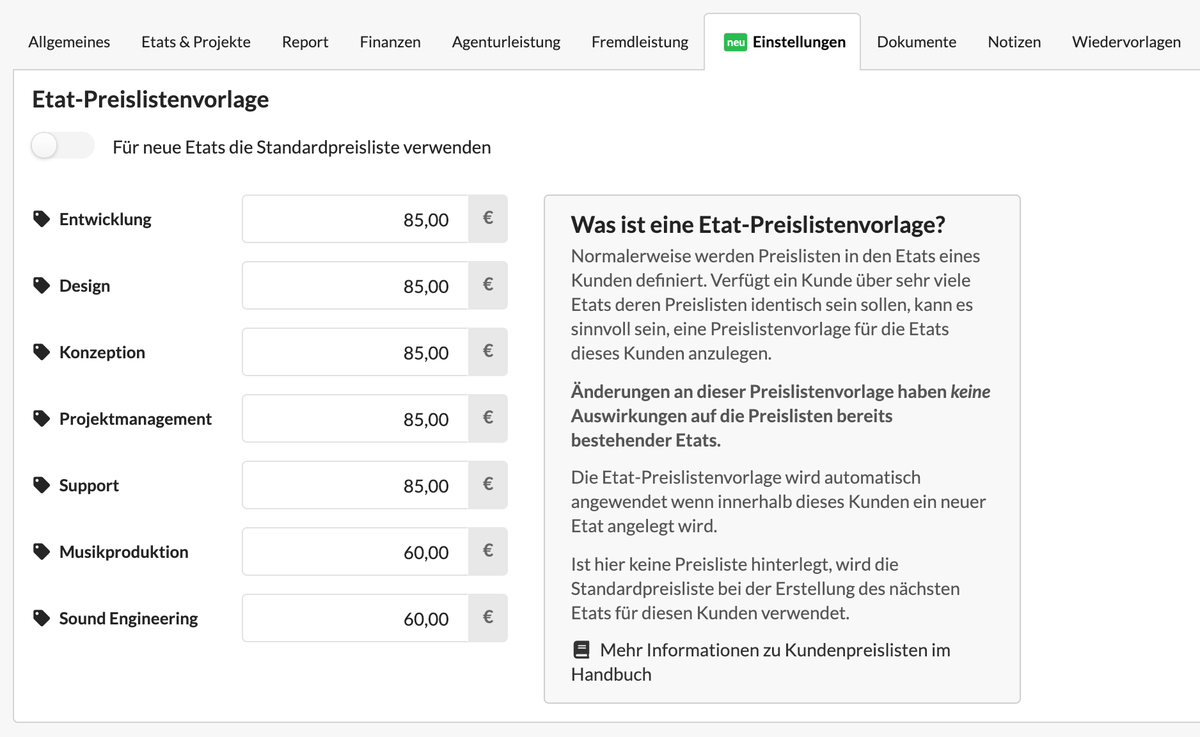
Task: Select the Agenturleistung tab
Action: click(x=506, y=42)
